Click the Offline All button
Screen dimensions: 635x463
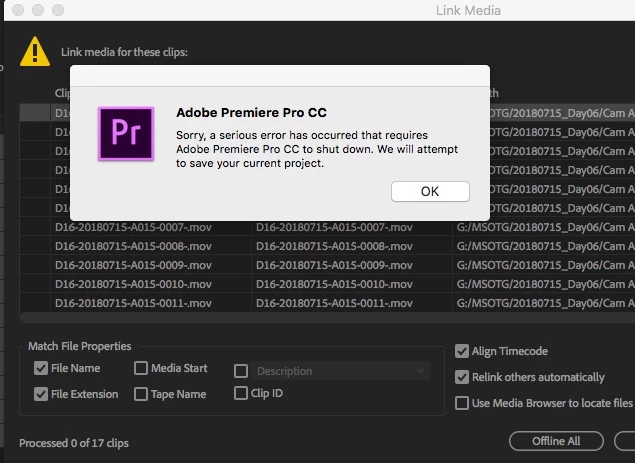(556, 441)
